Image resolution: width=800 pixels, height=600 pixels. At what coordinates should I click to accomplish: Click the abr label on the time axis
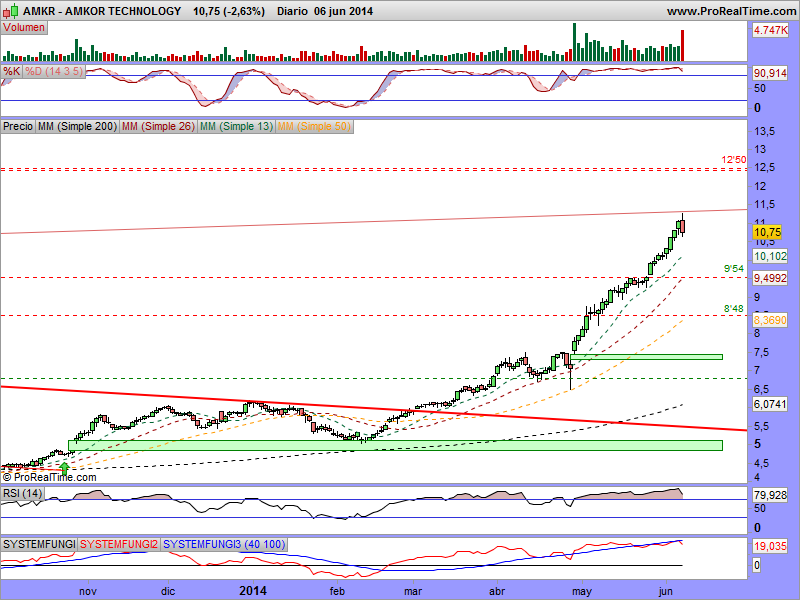497,591
